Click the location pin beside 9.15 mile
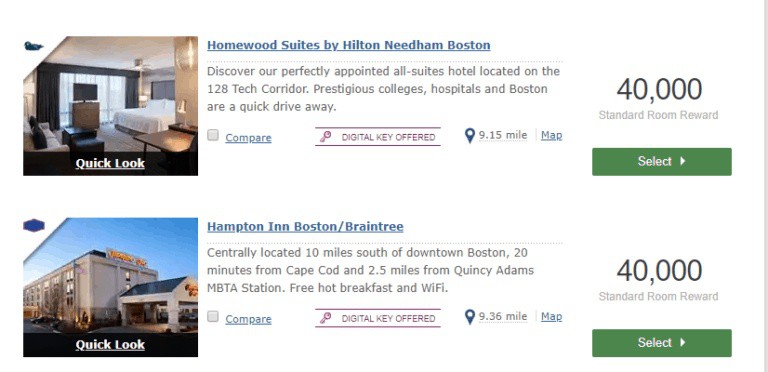768x372 pixels. [x=470, y=136]
